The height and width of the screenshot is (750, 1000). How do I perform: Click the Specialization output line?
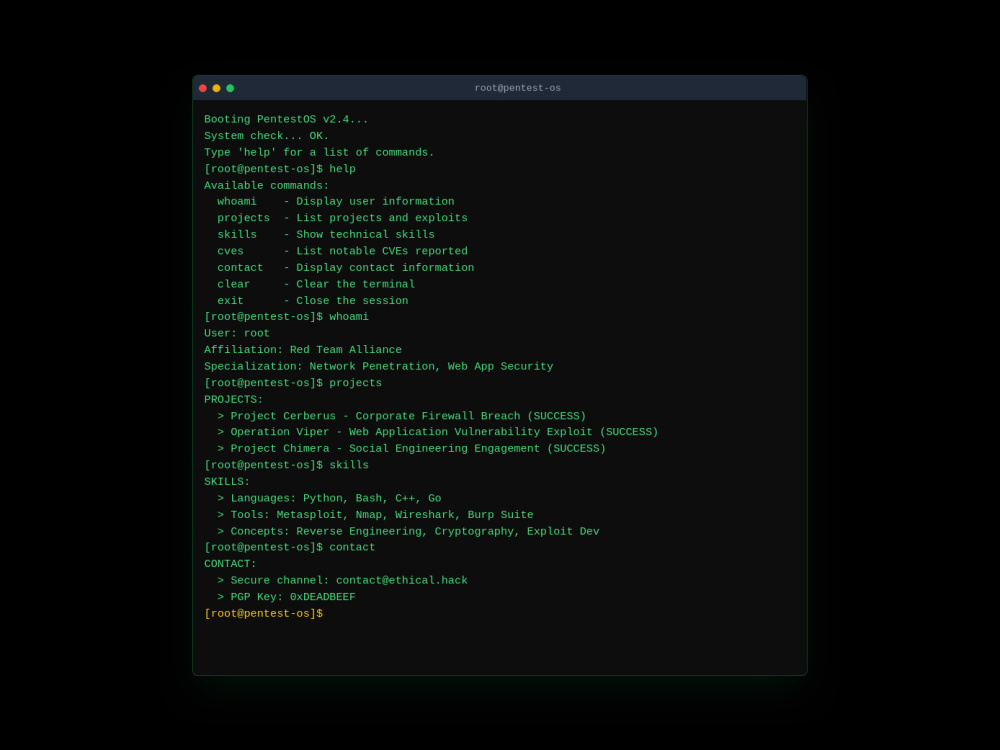[378, 367]
